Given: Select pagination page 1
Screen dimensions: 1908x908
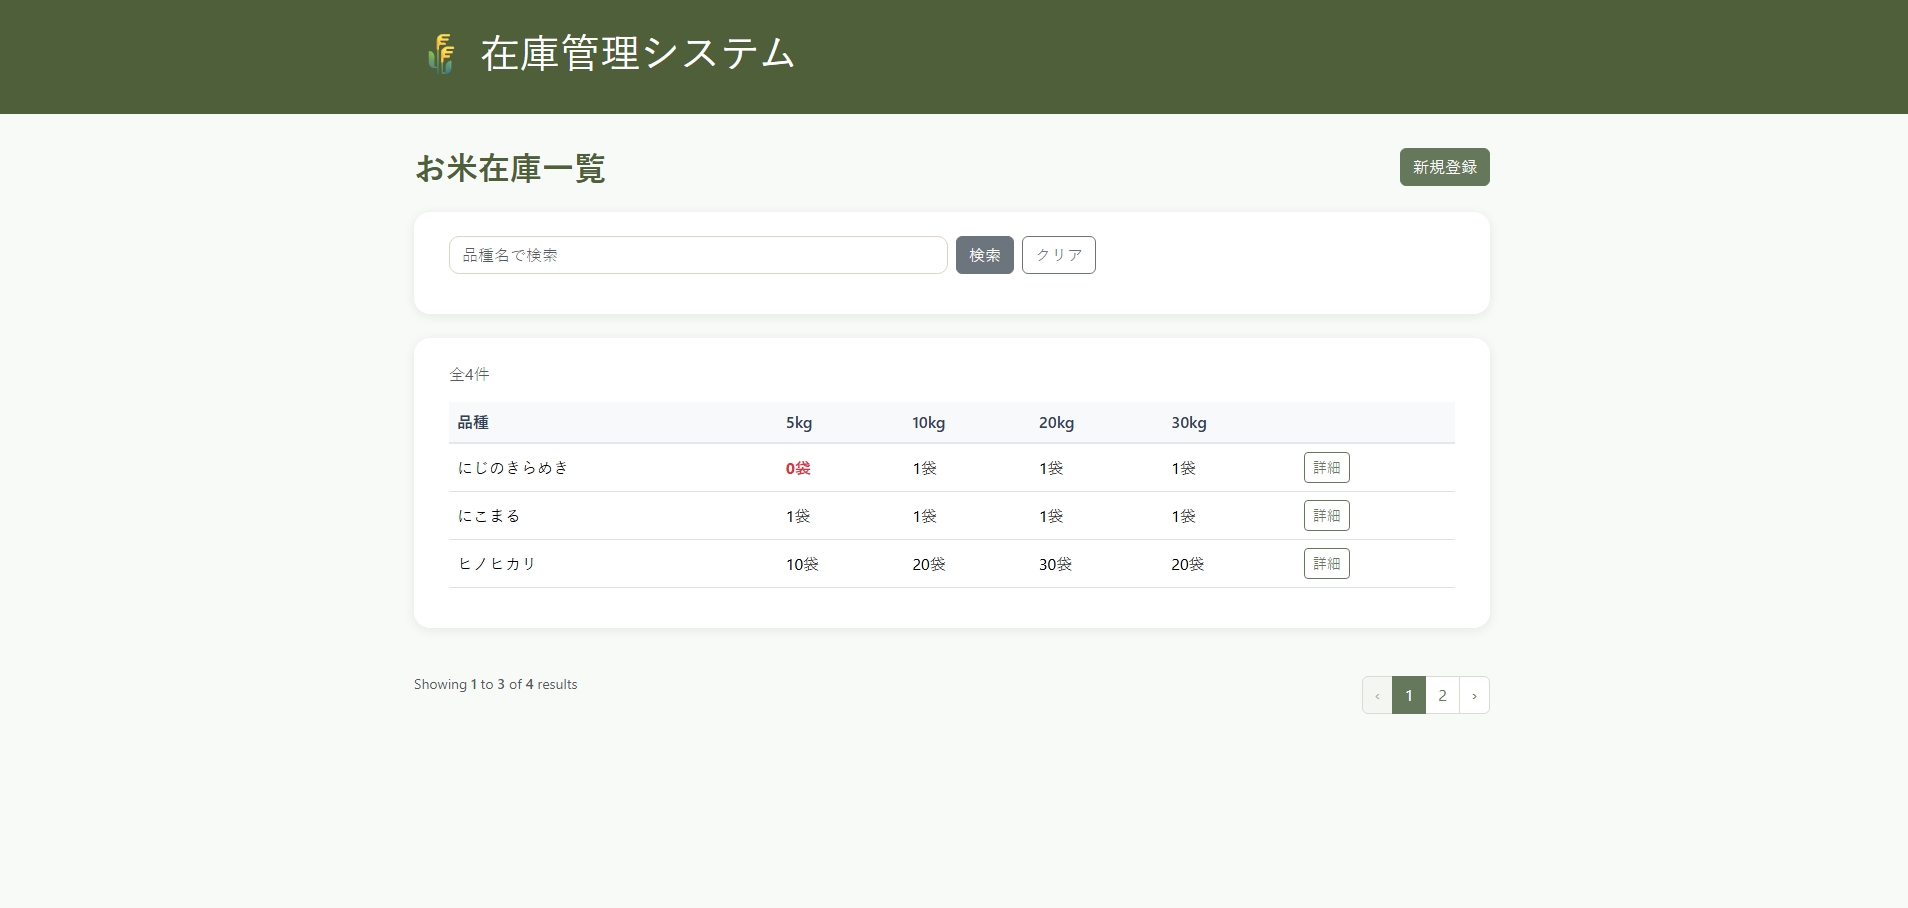Looking at the screenshot, I should click(x=1409, y=695).
